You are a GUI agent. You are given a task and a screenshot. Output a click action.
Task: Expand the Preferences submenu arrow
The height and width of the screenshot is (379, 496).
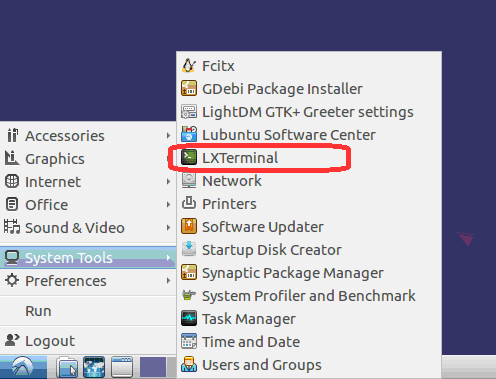pos(168,281)
